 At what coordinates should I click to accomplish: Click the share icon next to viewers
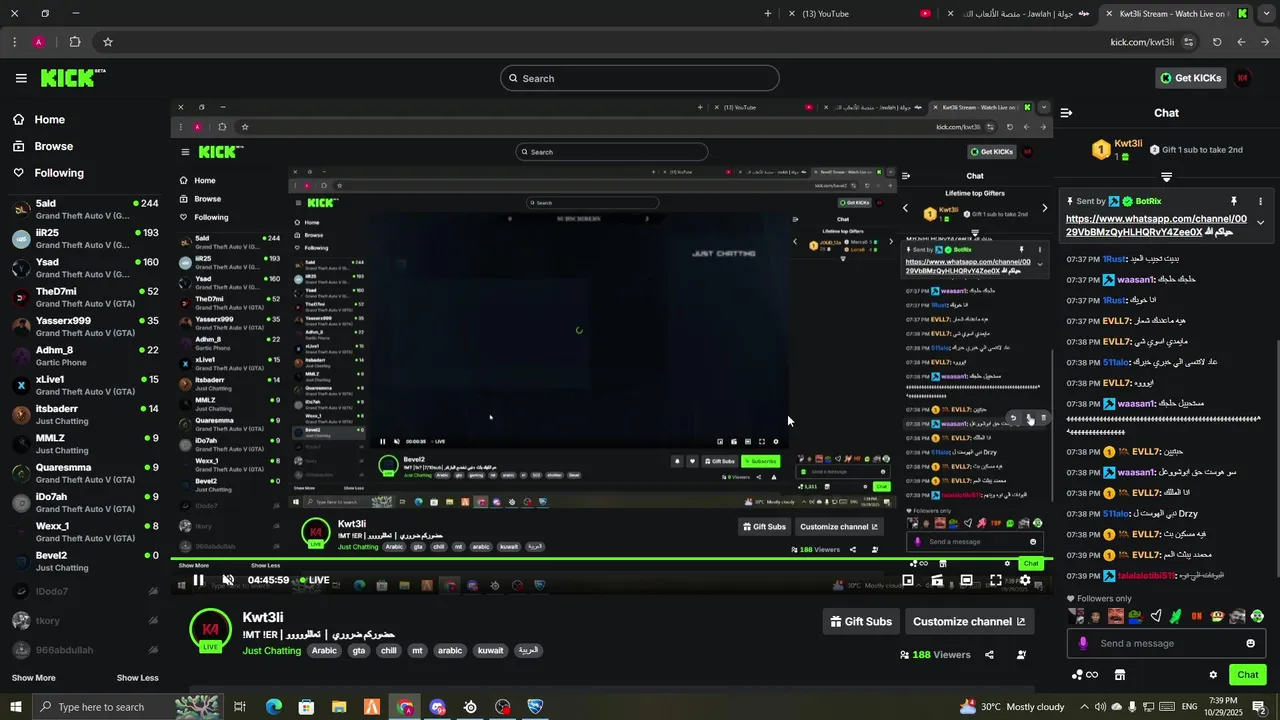point(989,655)
